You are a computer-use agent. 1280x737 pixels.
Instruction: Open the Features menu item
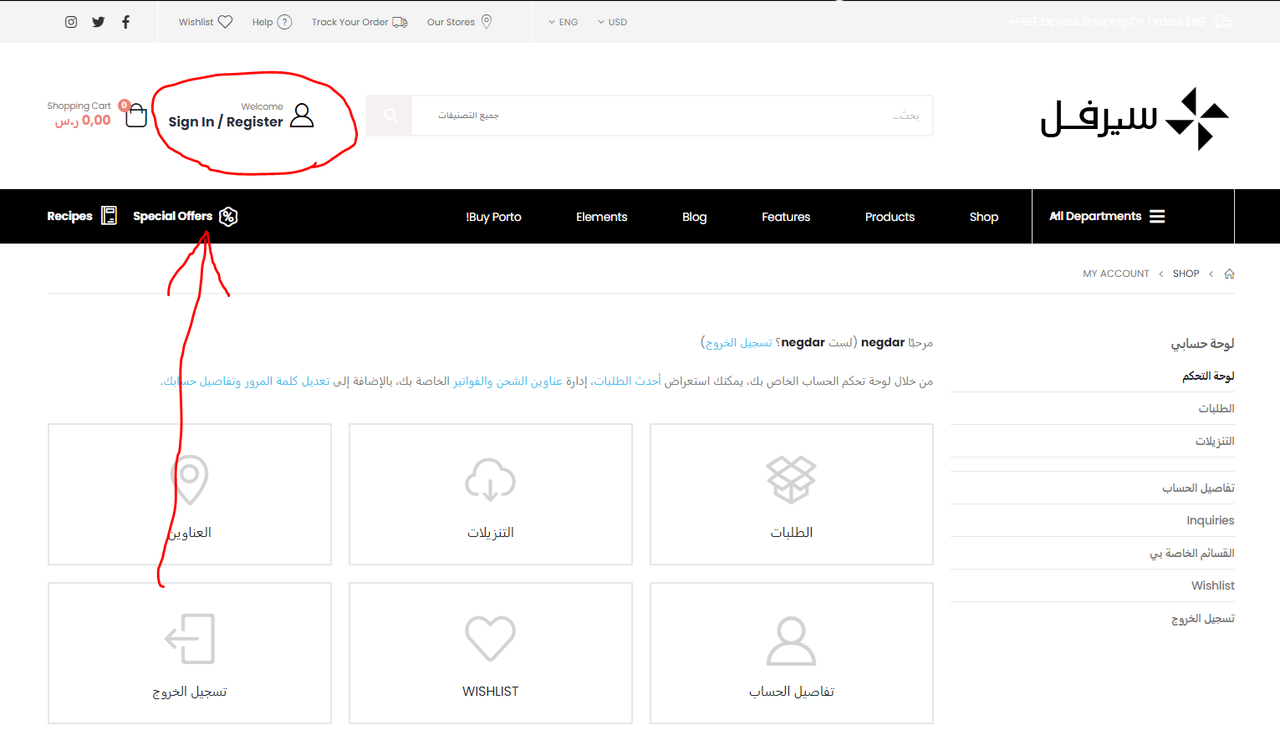pyautogui.click(x=786, y=217)
